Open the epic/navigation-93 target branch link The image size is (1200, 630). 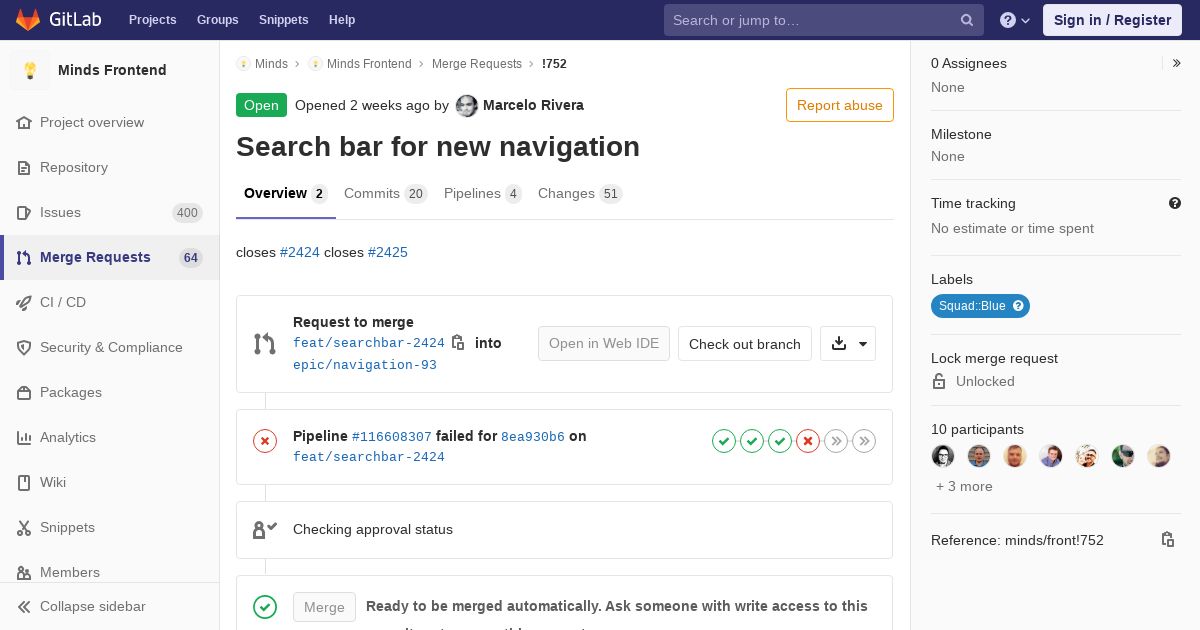(x=365, y=365)
